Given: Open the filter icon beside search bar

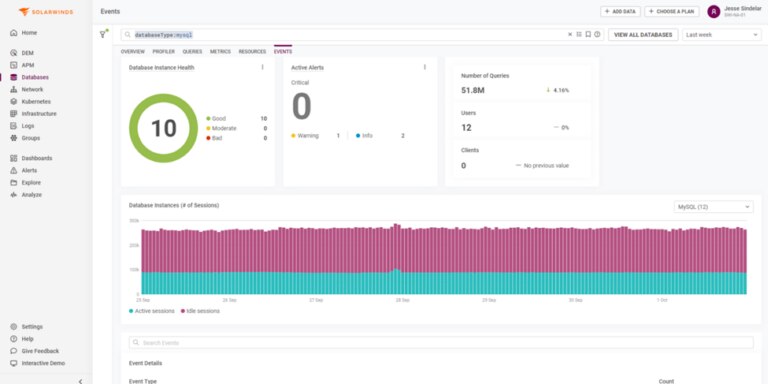Looking at the screenshot, I should click(103, 34).
